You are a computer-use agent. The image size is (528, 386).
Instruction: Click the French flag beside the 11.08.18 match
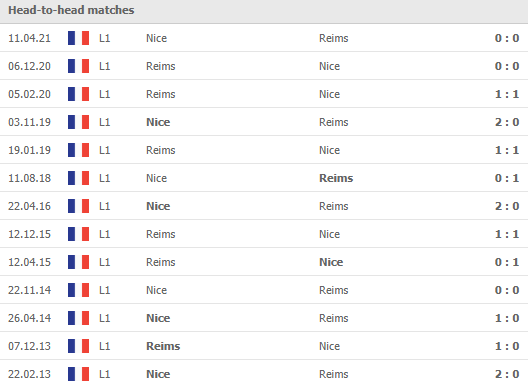tap(78, 178)
